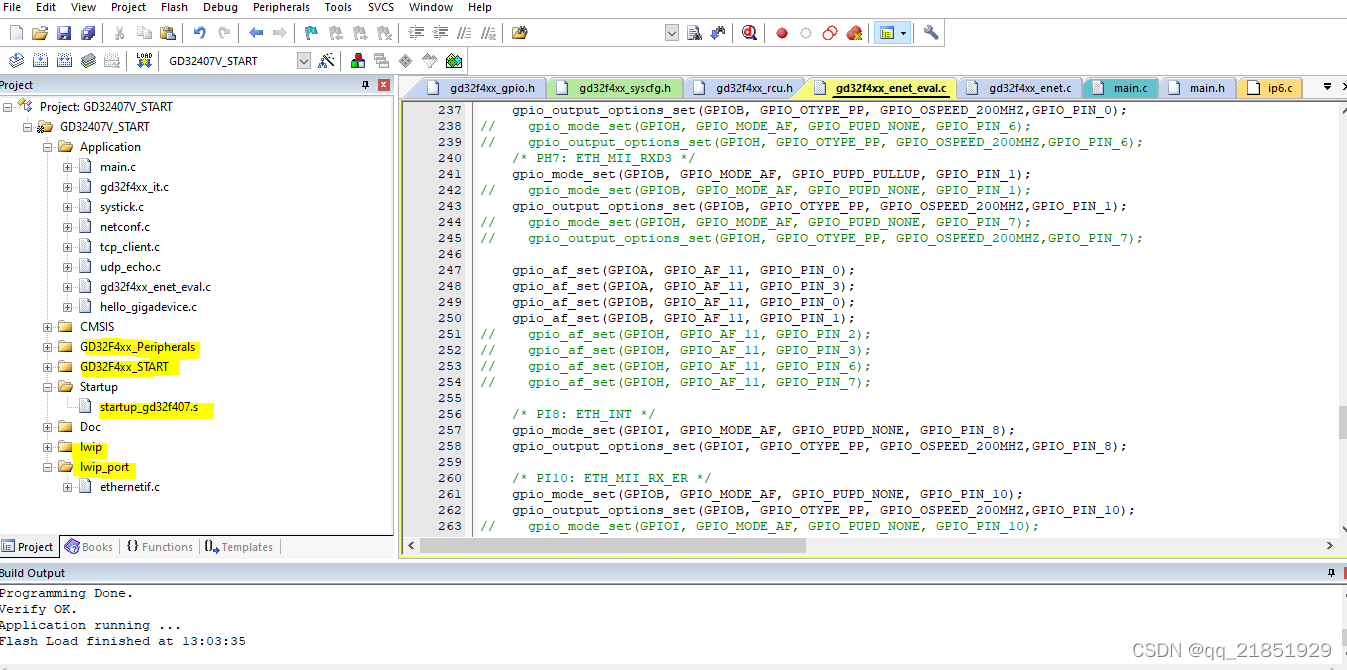Select netconf.c in the project tree

tap(125, 227)
